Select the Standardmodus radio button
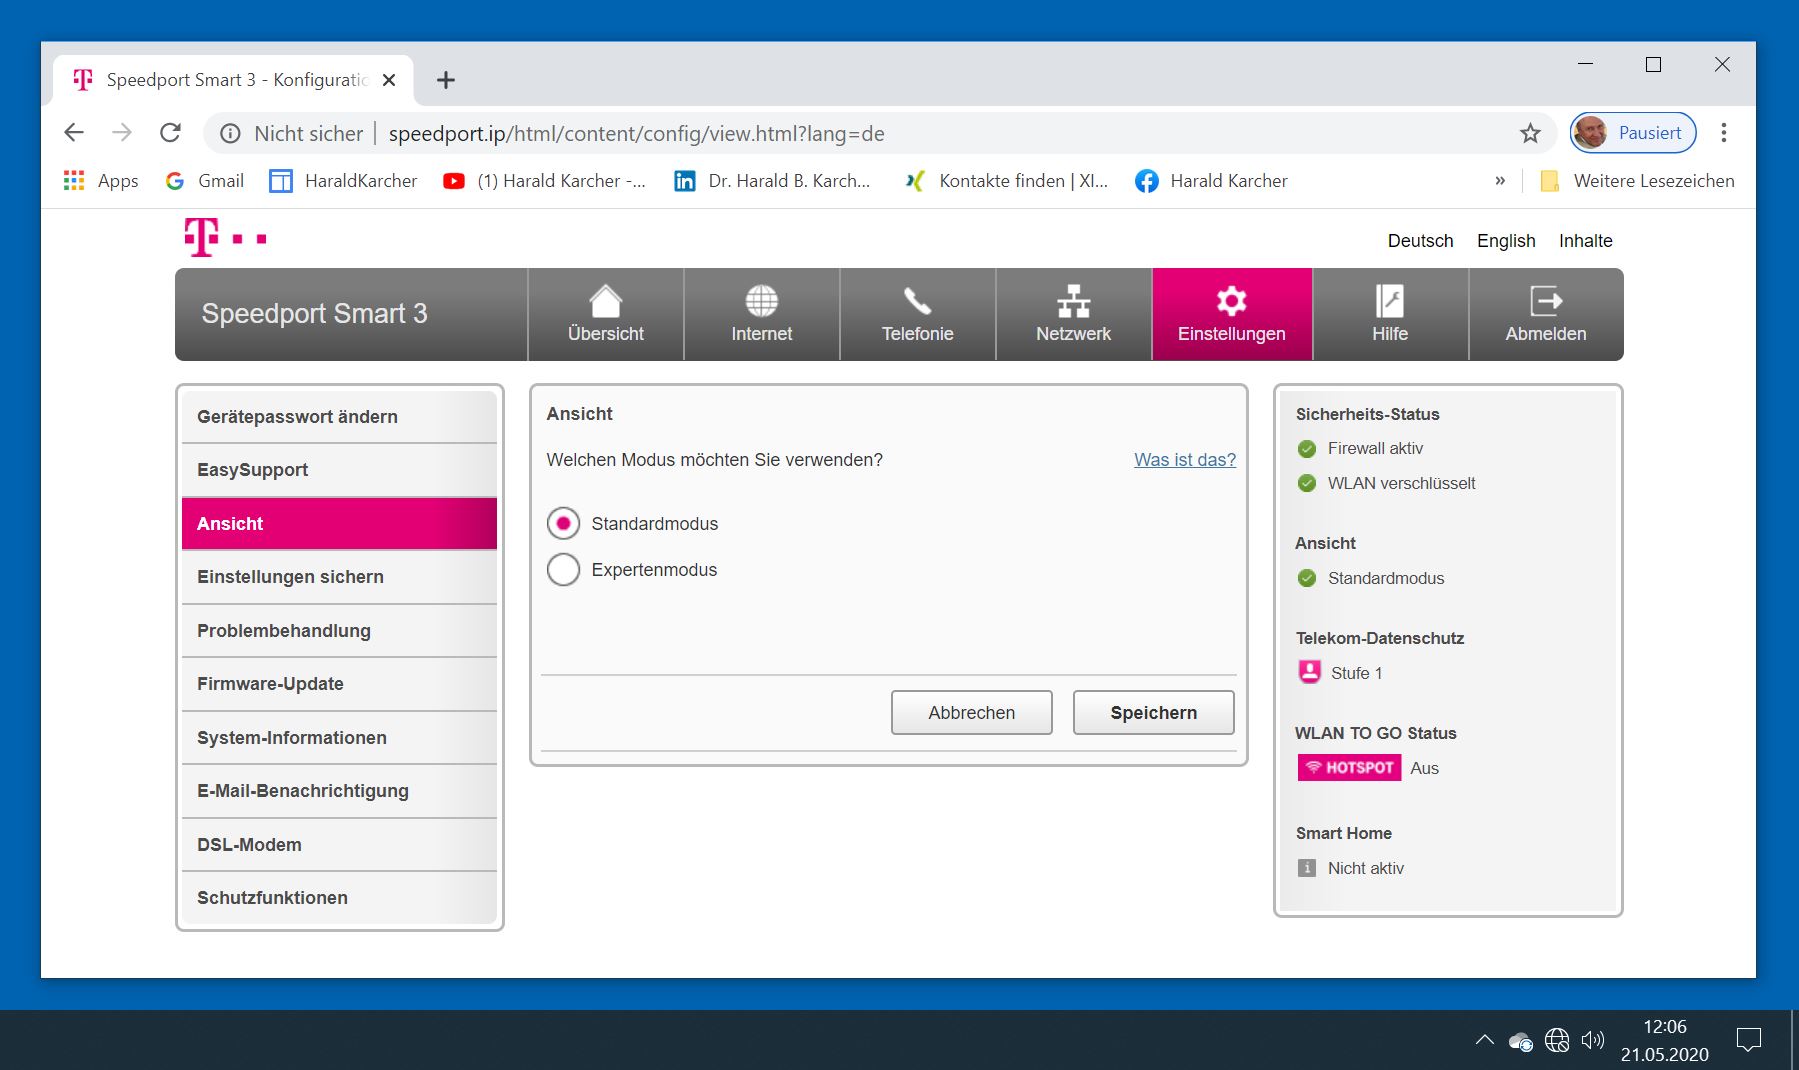Screen dimensions: 1799x1070 coord(564,523)
